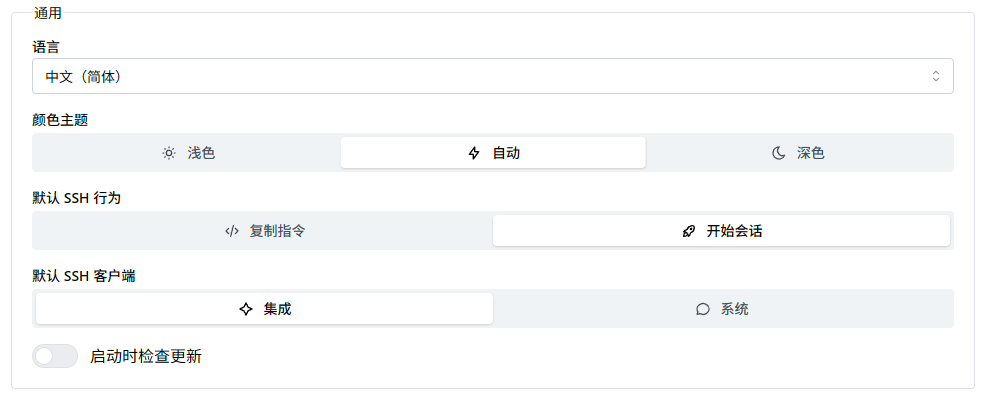Image resolution: width=985 pixels, height=401 pixels.
Task: Click the language dropdown chevron arrows
Action: click(936, 76)
